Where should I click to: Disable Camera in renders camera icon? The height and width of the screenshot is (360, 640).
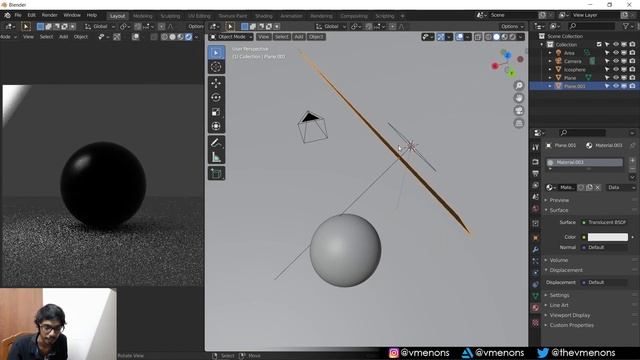632,61
